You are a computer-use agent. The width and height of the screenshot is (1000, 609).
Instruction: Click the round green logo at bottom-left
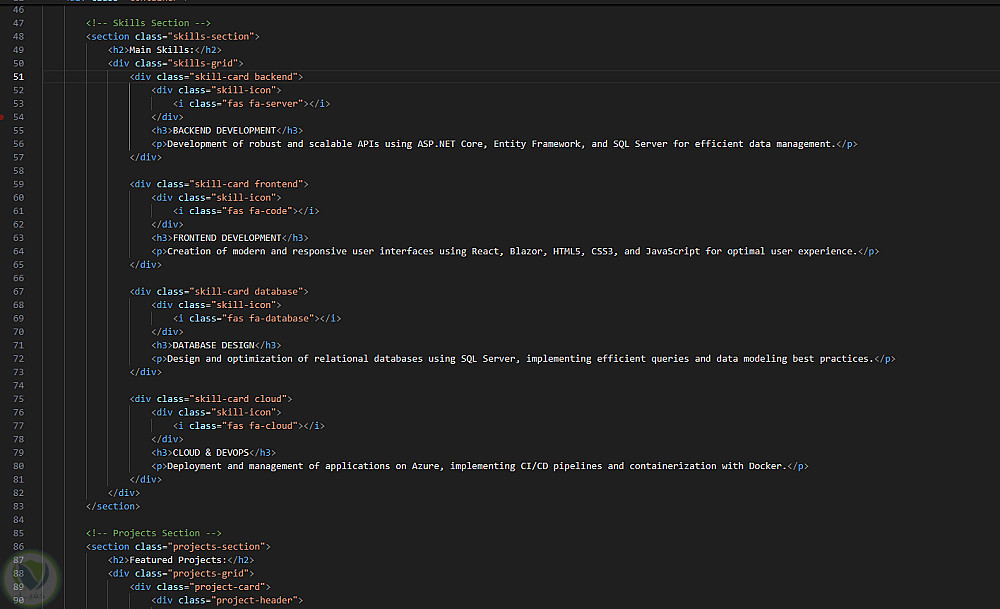28,578
